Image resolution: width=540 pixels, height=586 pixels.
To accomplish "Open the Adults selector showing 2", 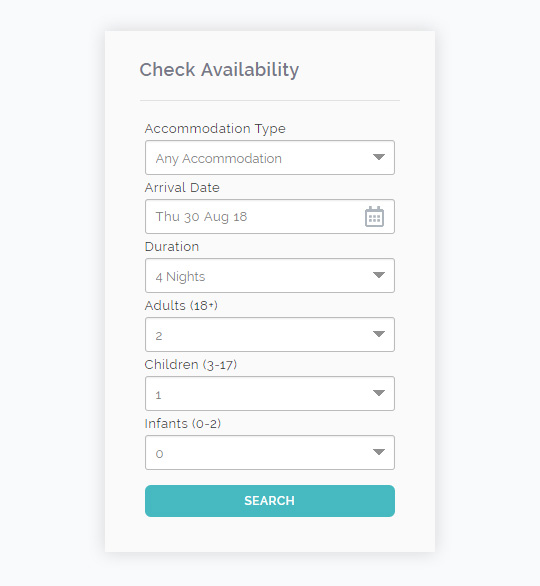I will click(x=270, y=334).
